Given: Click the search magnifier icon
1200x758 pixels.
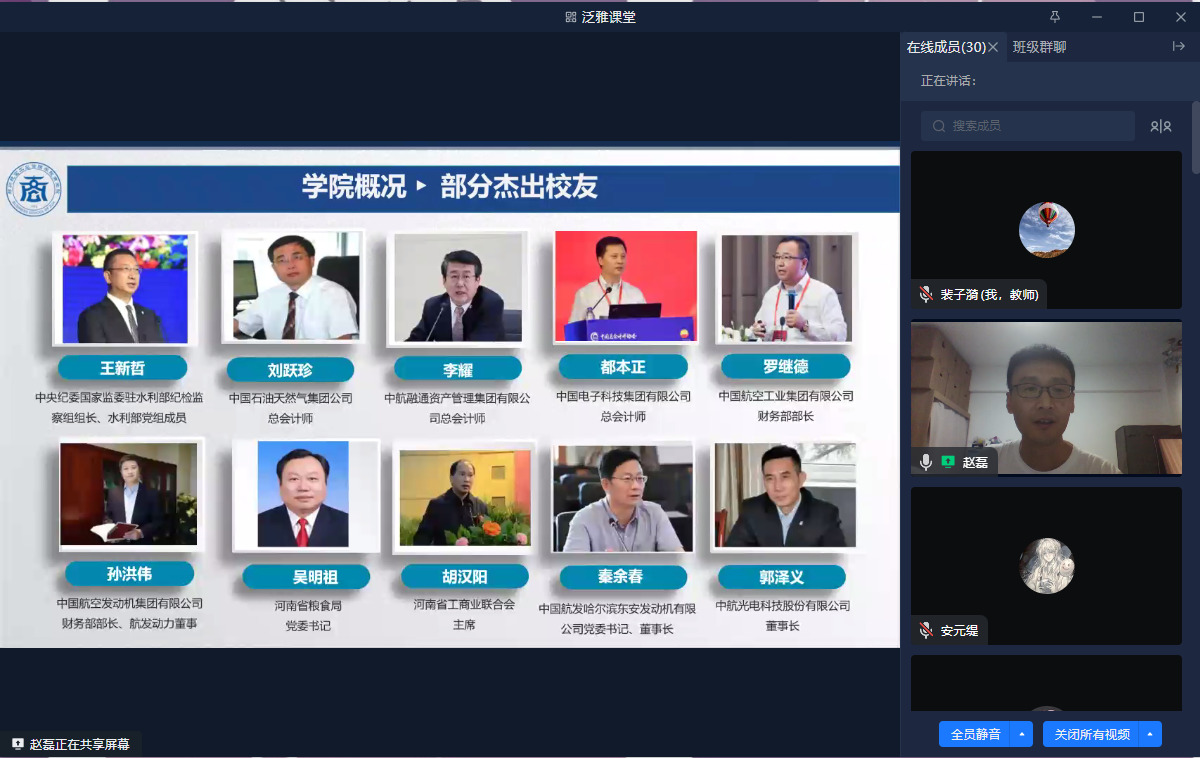Looking at the screenshot, I should coord(939,126).
